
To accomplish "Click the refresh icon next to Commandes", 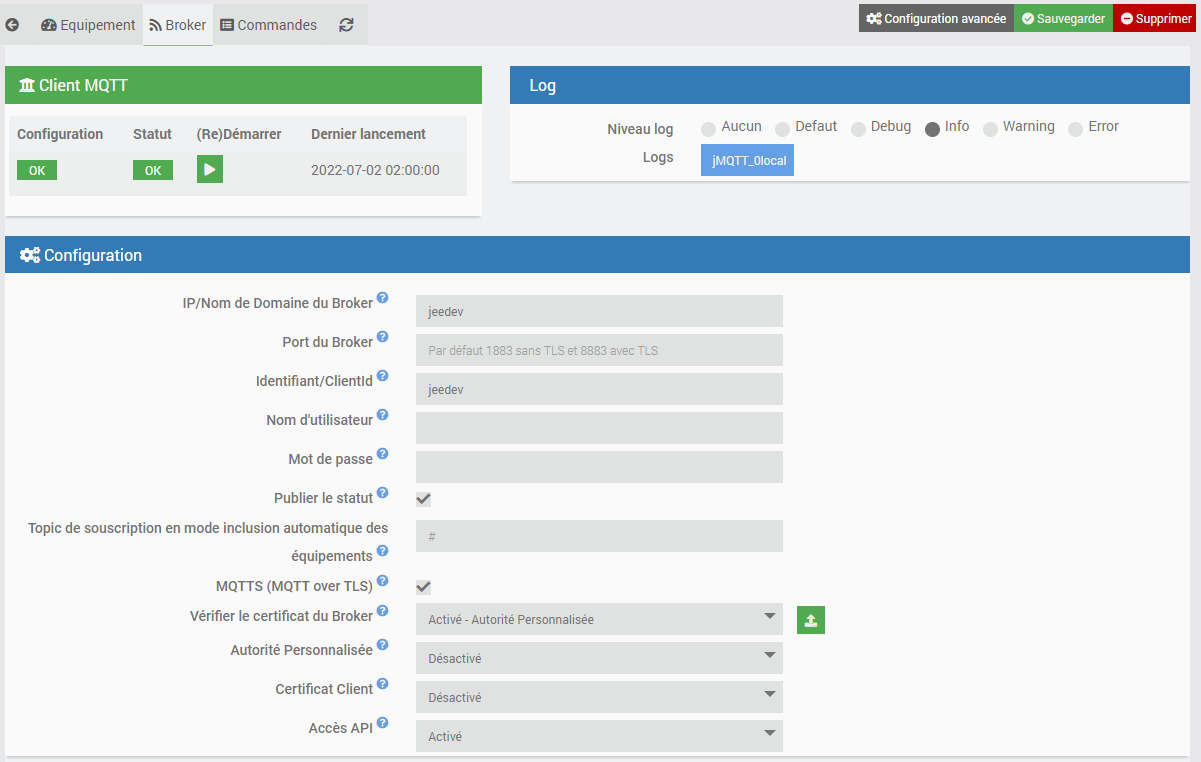I will coord(346,25).
